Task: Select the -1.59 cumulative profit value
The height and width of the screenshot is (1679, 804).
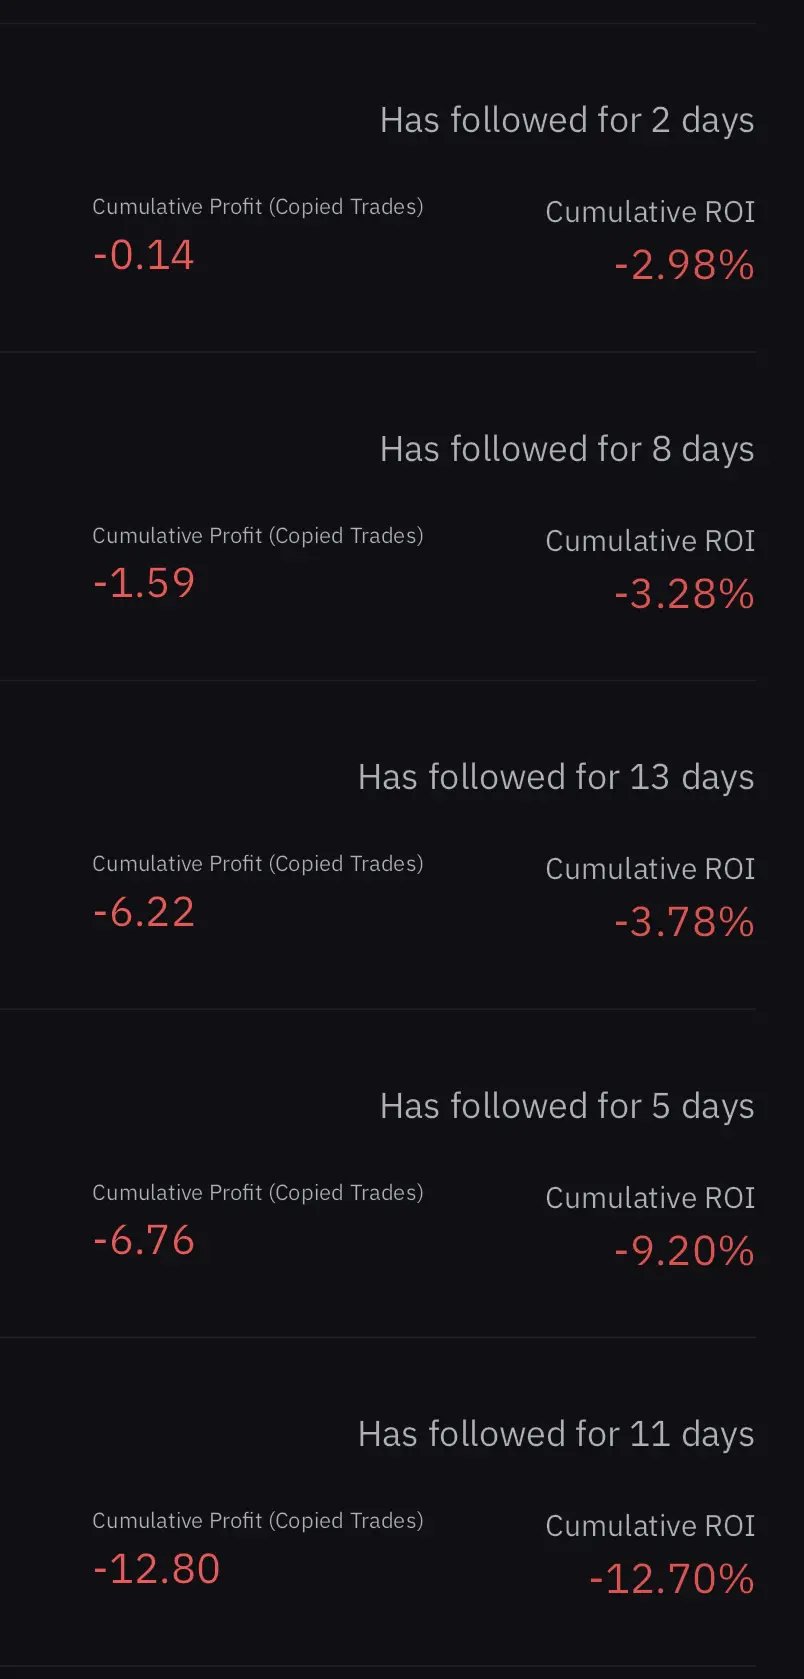Action: [143, 583]
